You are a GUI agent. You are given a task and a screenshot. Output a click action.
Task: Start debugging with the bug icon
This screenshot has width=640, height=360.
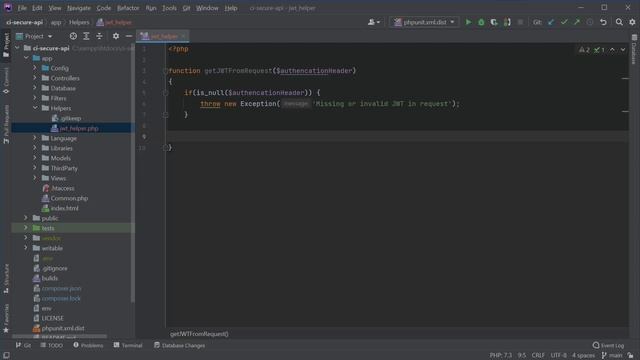click(x=481, y=22)
